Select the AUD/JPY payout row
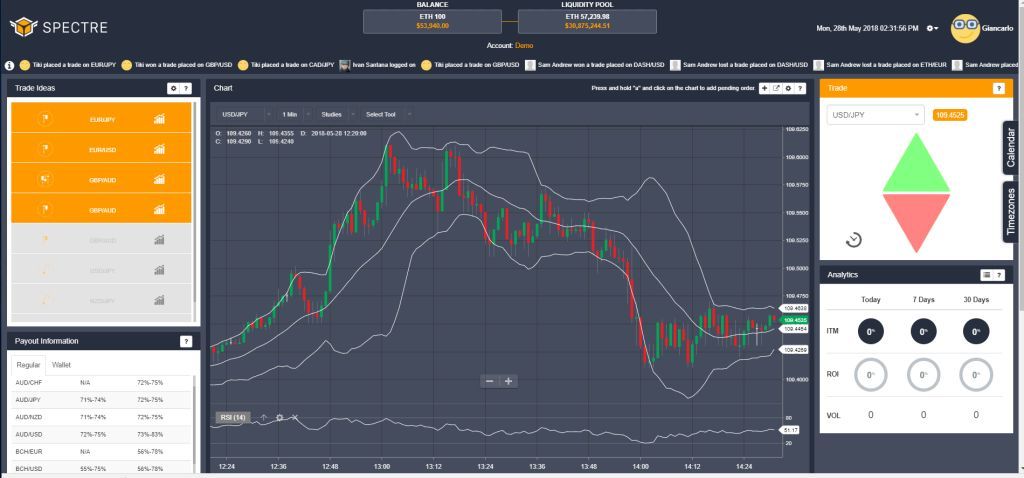Image resolution: width=1024 pixels, height=478 pixels. (x=102, y=400)
